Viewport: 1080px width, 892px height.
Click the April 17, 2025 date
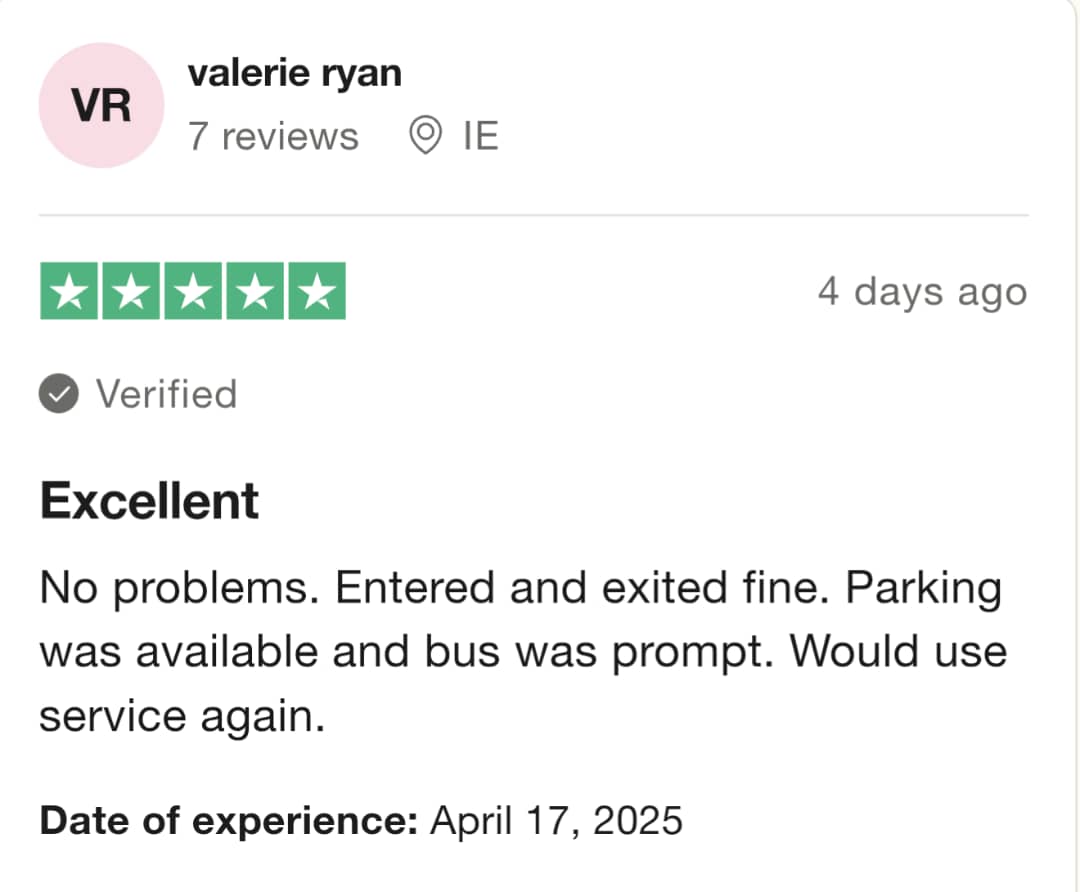click(557, 820)
